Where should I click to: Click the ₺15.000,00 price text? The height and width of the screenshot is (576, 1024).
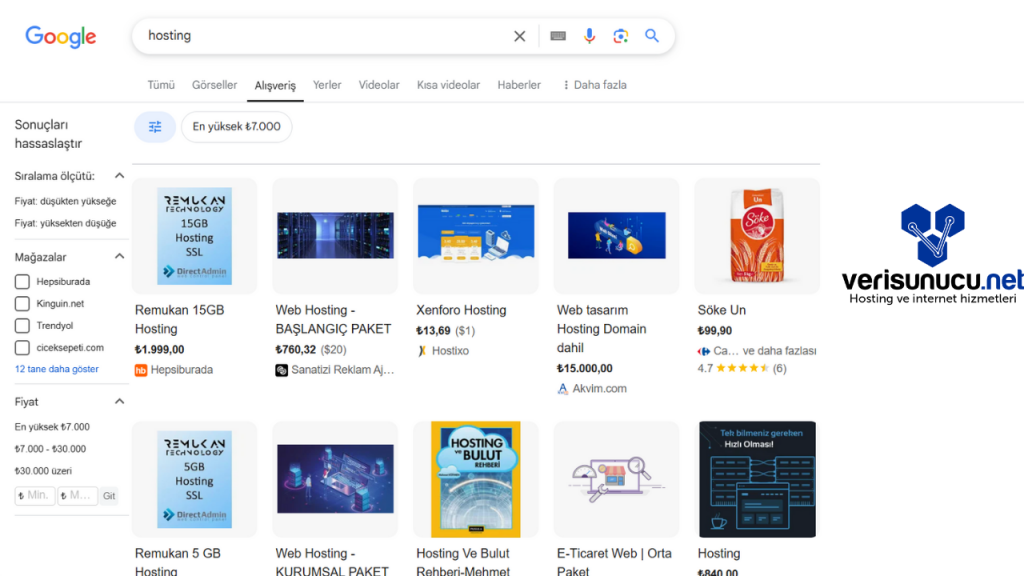[x=584, y=368]
